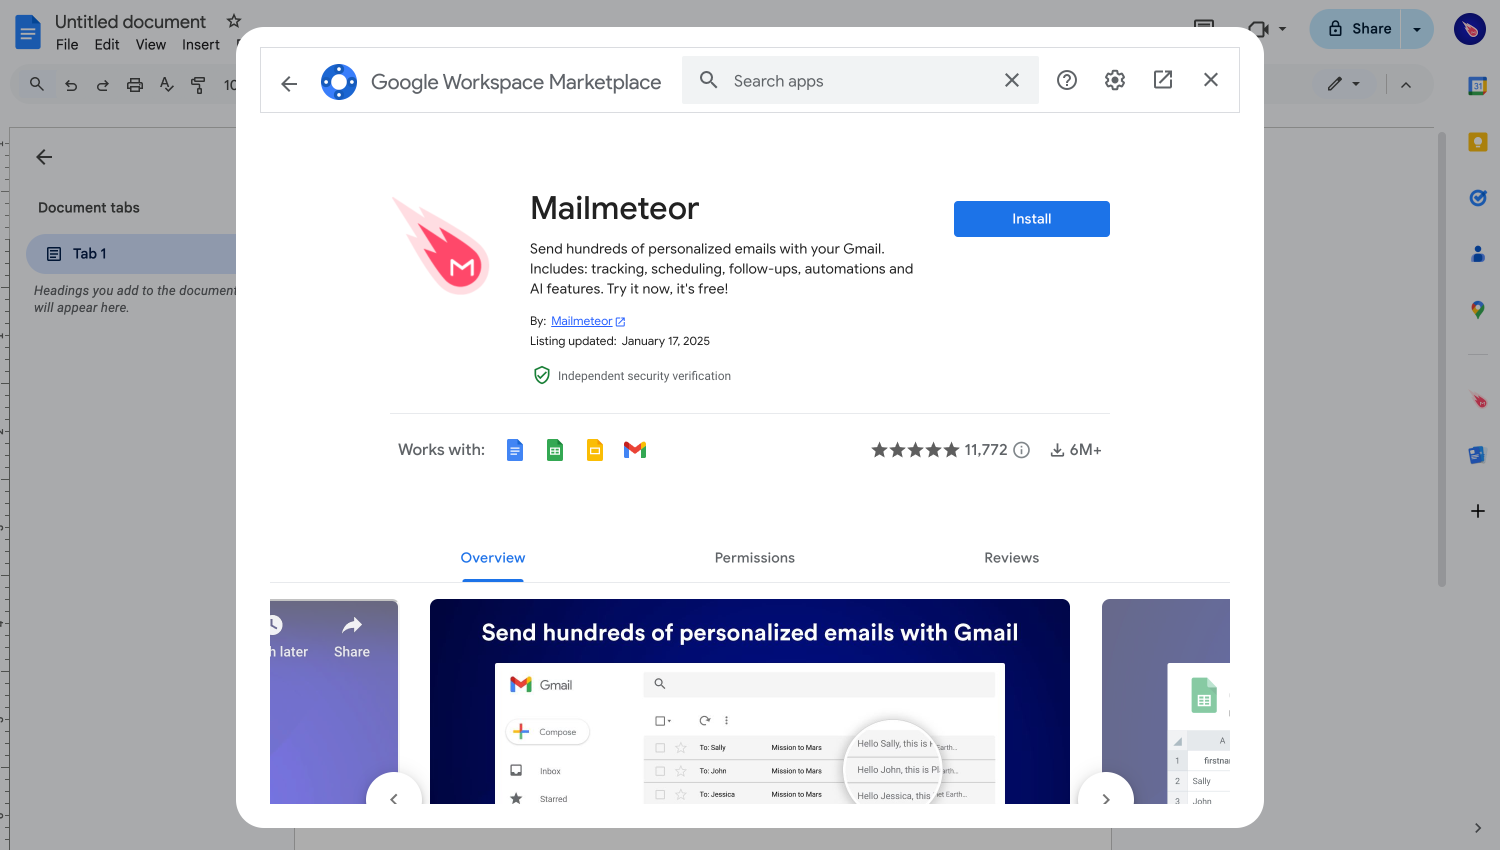Image resolution: width=1500 pixels, height=850 pixels.
Task: Open the blue add-on below Mailmeteor in side panel
Action: [1478, 455]
